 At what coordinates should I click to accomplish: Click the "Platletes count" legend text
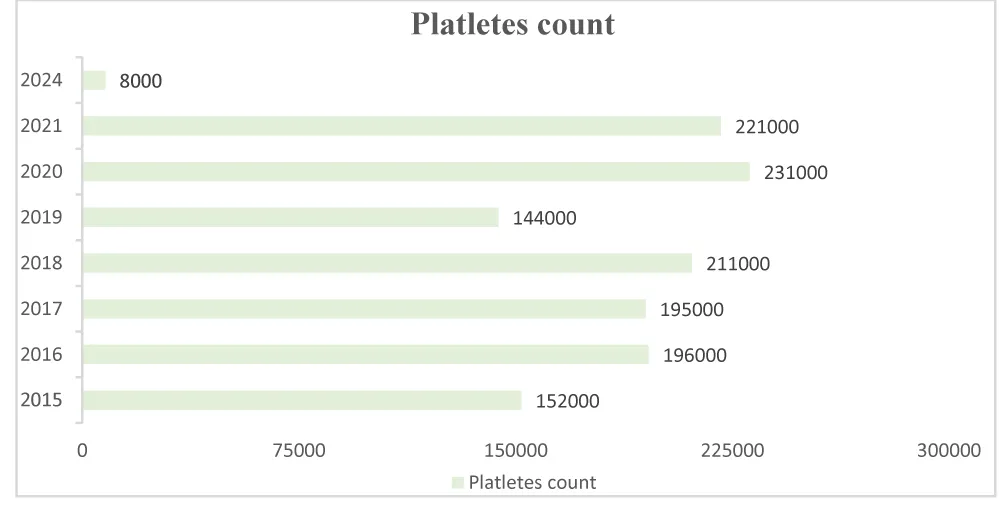tap(532, 483)
